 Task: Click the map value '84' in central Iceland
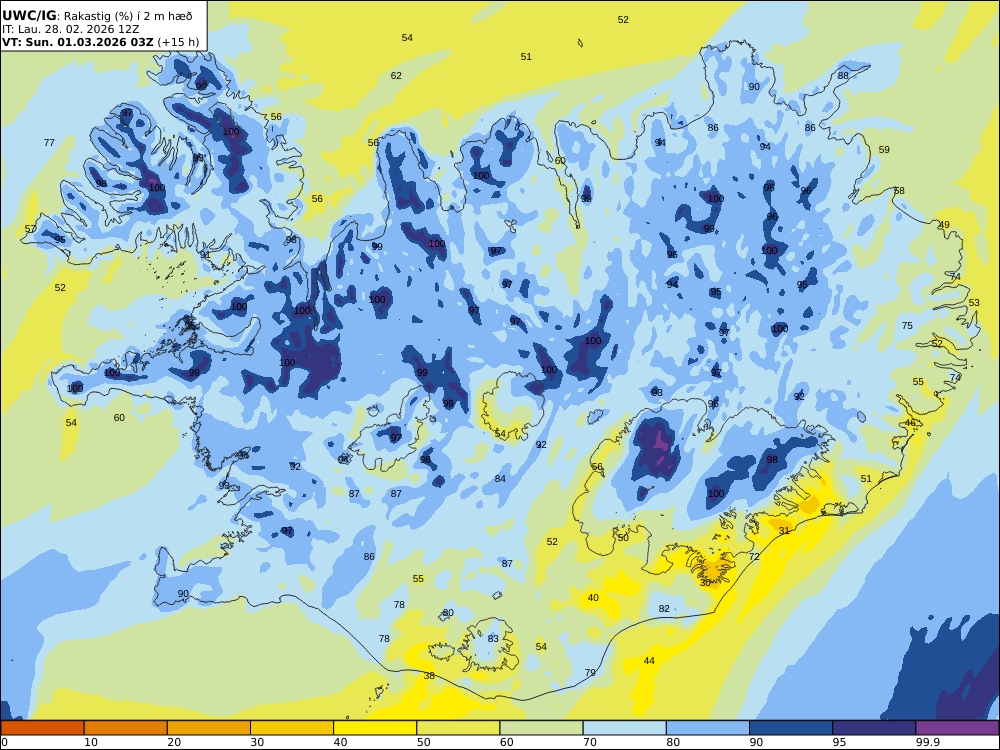[x=500, y=479]
